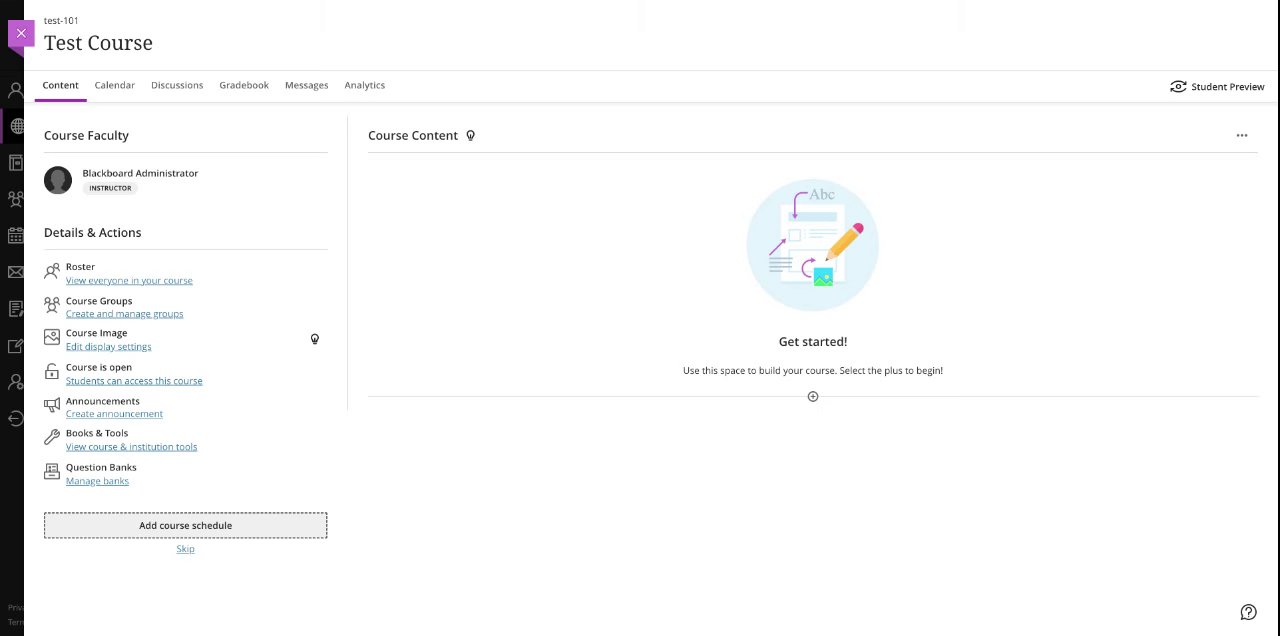
Task: Click the Skip link
Action: (x=185, y=549)
